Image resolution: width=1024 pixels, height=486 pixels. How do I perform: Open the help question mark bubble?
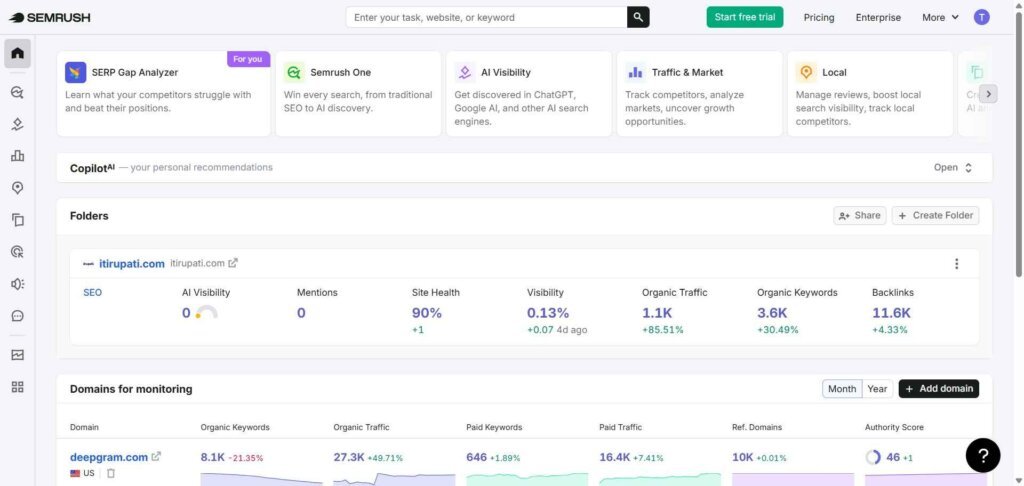(x=983, y=455)
